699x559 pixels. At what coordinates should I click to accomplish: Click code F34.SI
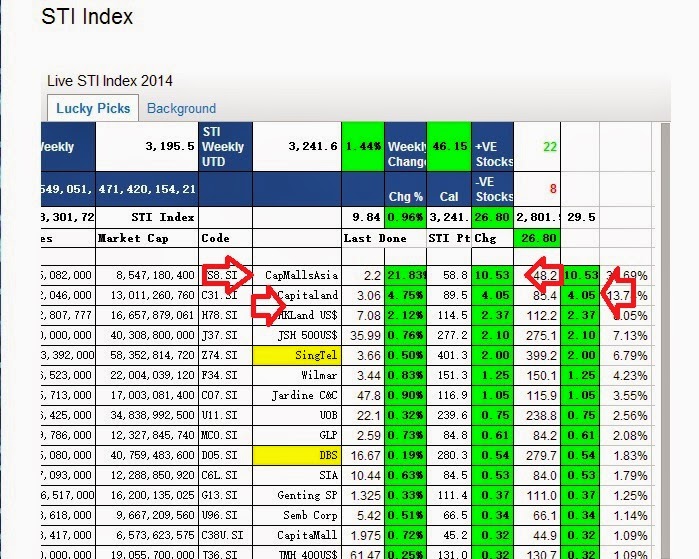(x=219, y=375)
